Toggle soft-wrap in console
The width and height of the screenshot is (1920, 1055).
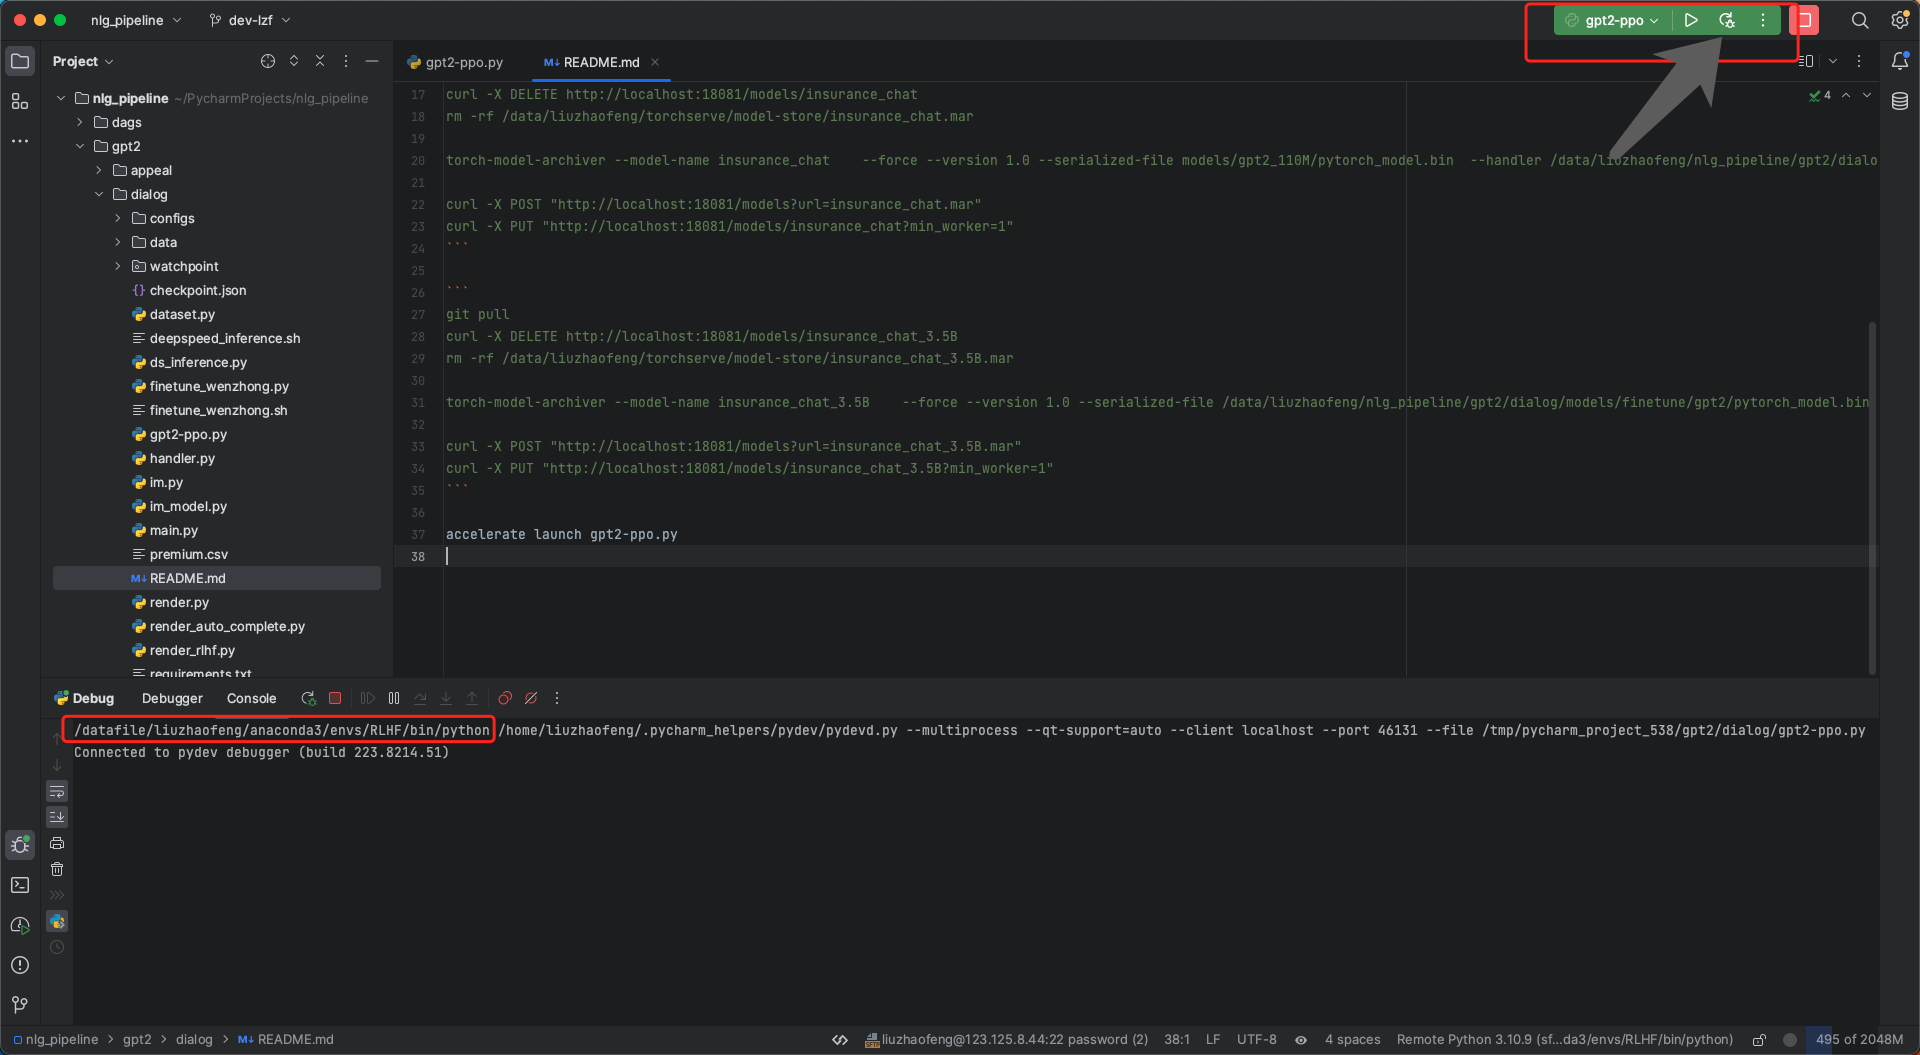coord(57,791)
